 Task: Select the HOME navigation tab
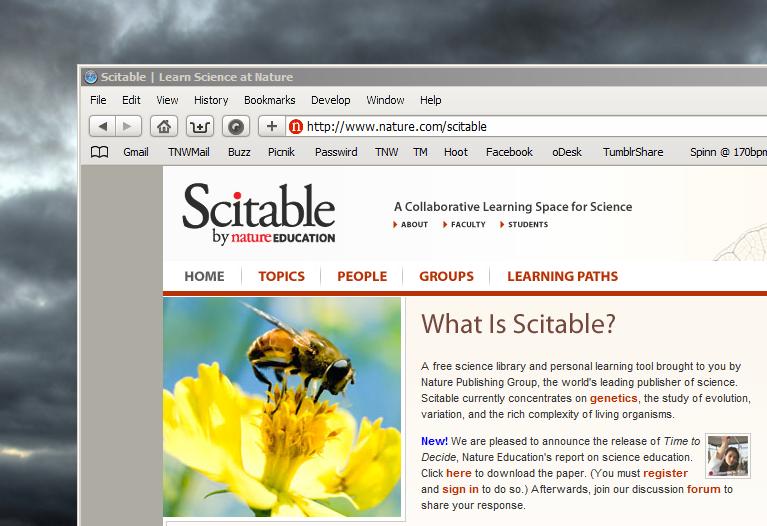point(204,276)
